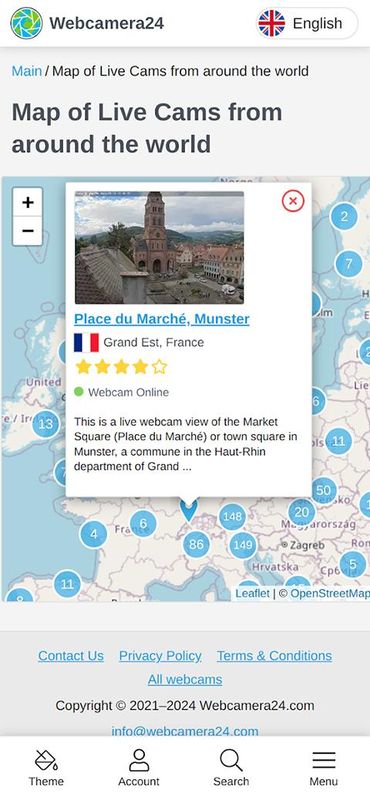370x800 pixels.
Task: Open the hamburger Menu
Action: [x=324, y=761]
